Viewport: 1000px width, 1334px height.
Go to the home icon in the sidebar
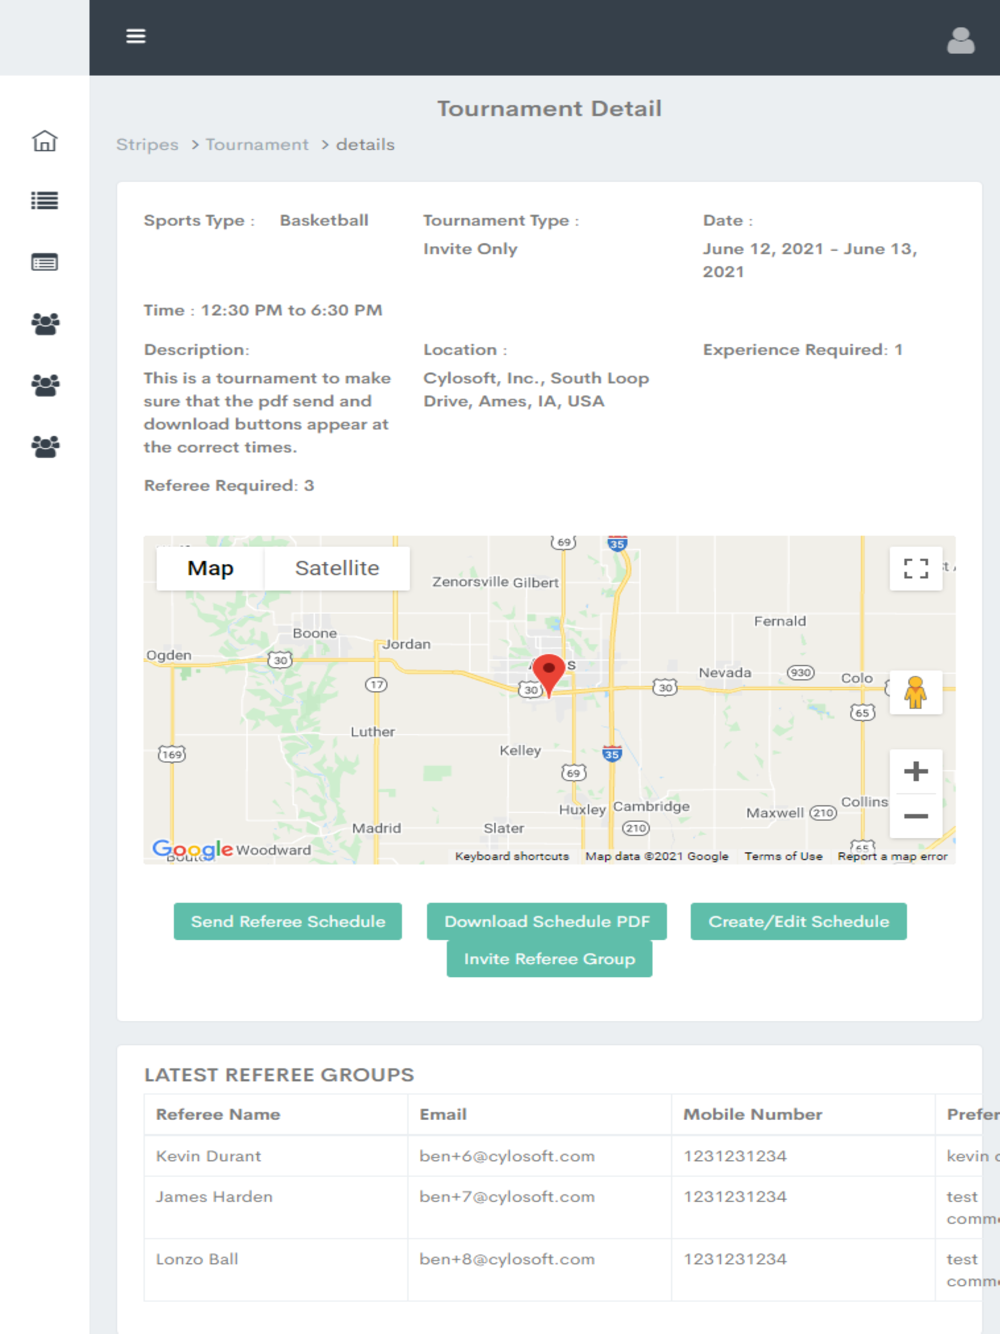pyautogui.click(x=45, y=141)
